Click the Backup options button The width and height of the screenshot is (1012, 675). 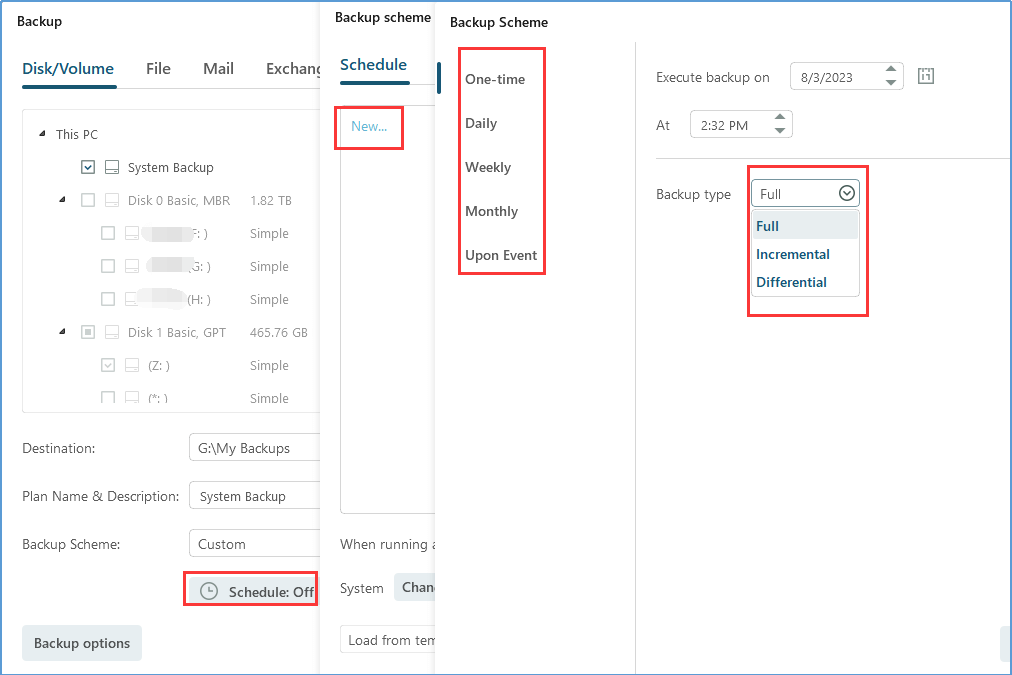click(x=82, y=643)
